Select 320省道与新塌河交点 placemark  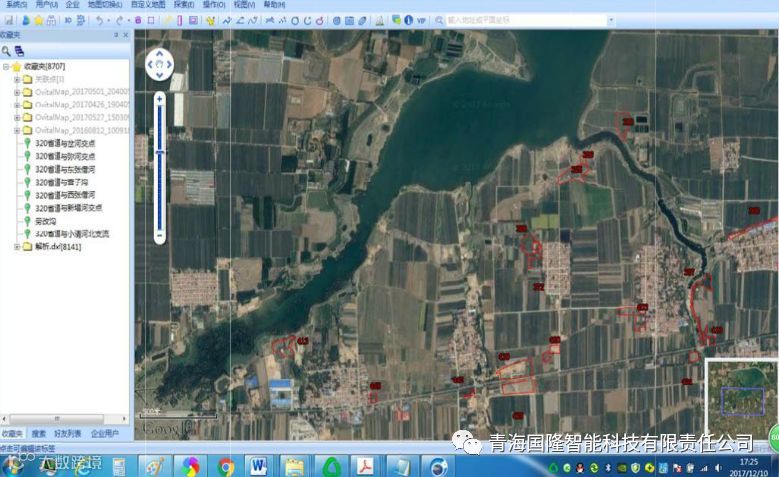[x=69, y=208]
